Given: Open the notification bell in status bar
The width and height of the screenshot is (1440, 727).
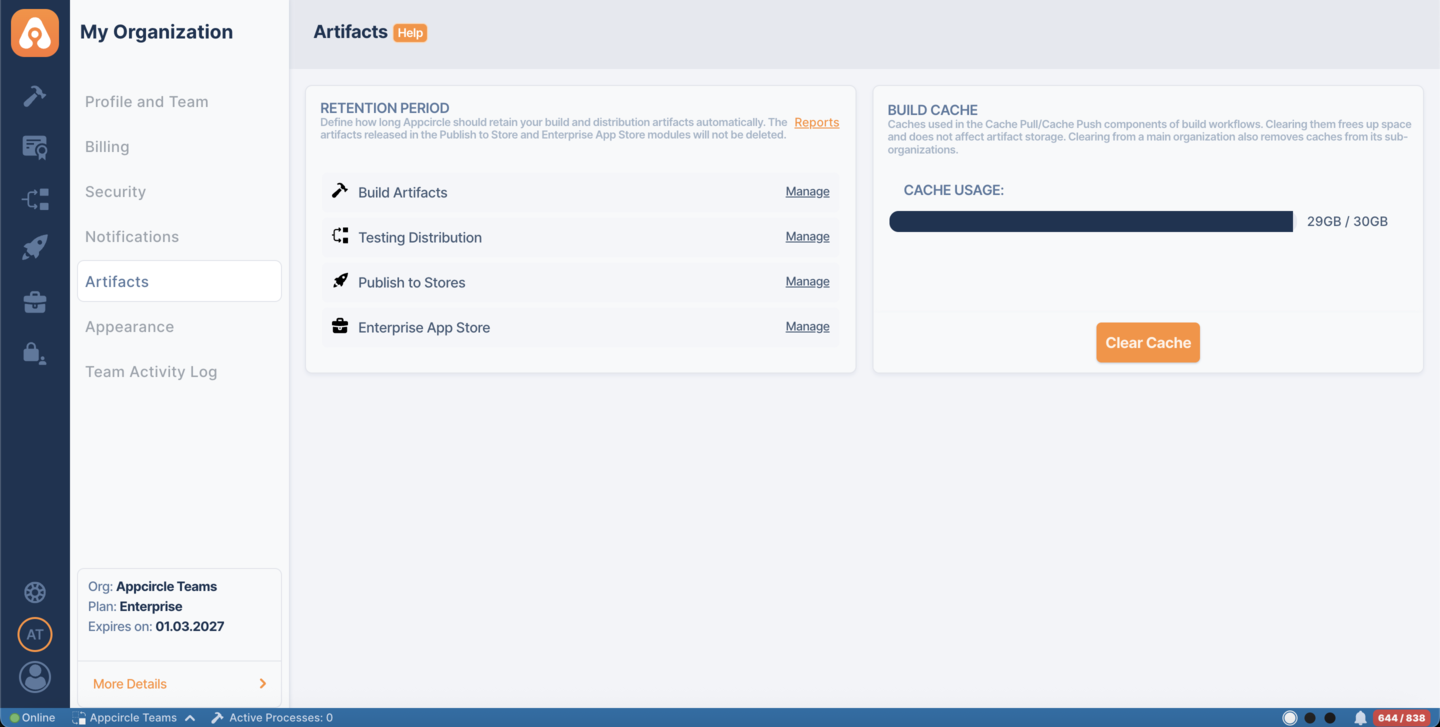Looking at the screenshot, I should pyautogui.click(x=1360, y=717).
